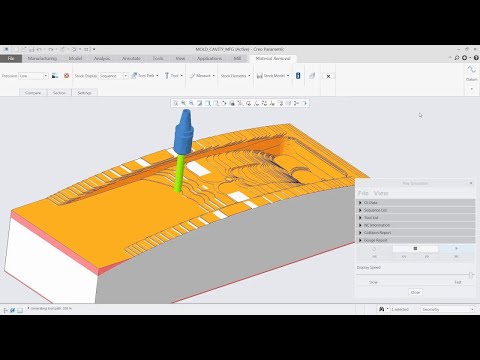Click the Stop button in Play Simulation panel

(x=415, y=248)
